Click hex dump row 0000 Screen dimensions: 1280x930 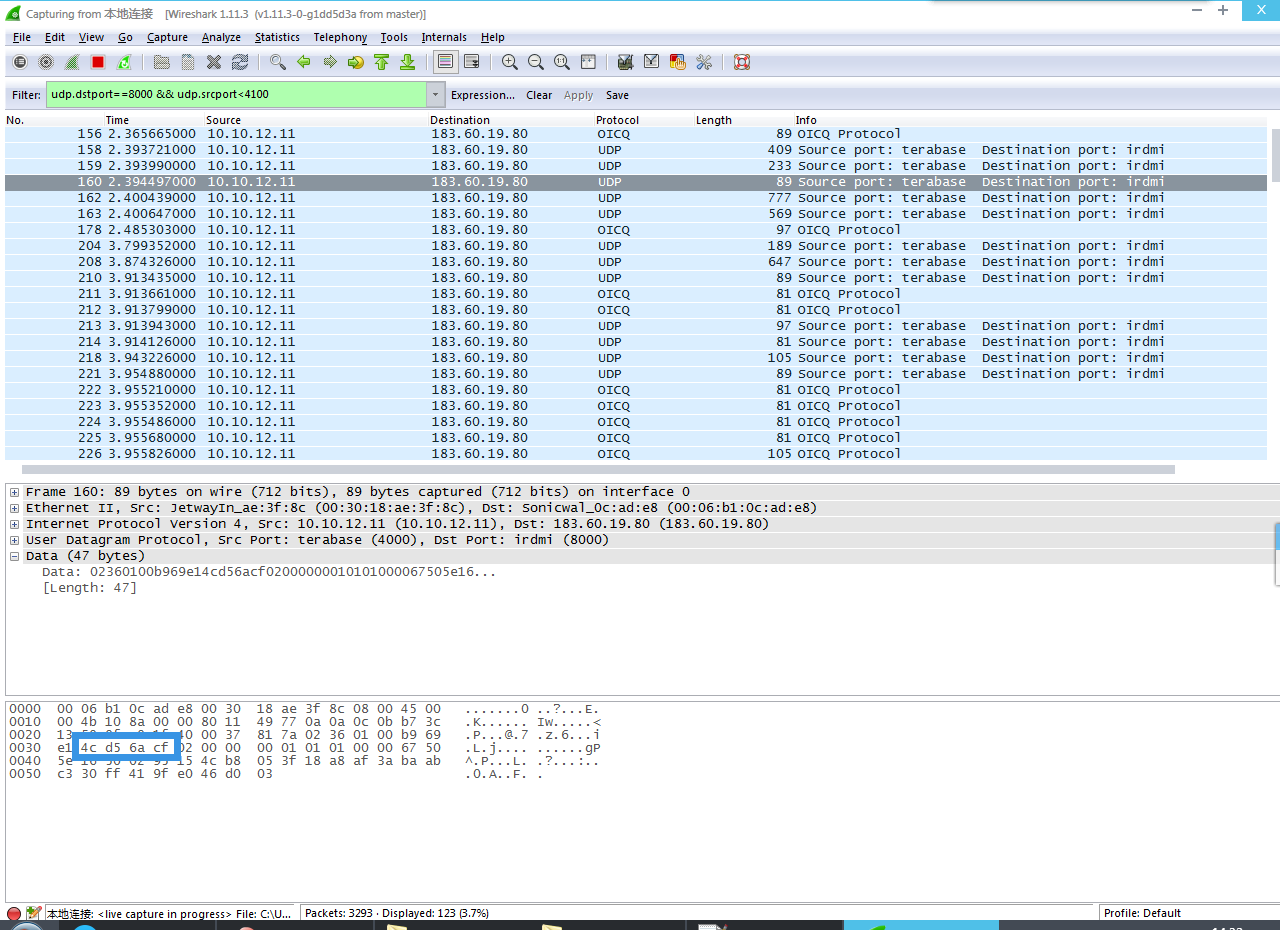click(x=305, y=709)
